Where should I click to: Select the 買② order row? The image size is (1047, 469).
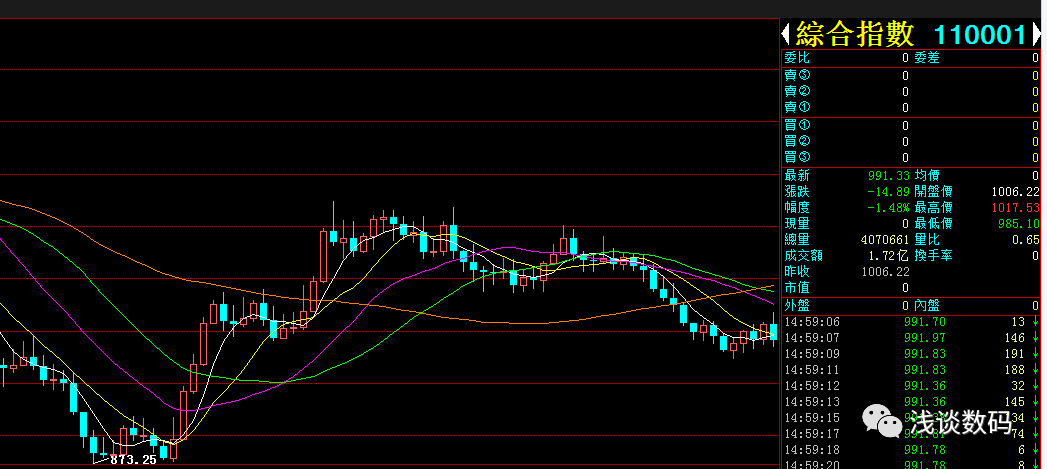[911, 142]
